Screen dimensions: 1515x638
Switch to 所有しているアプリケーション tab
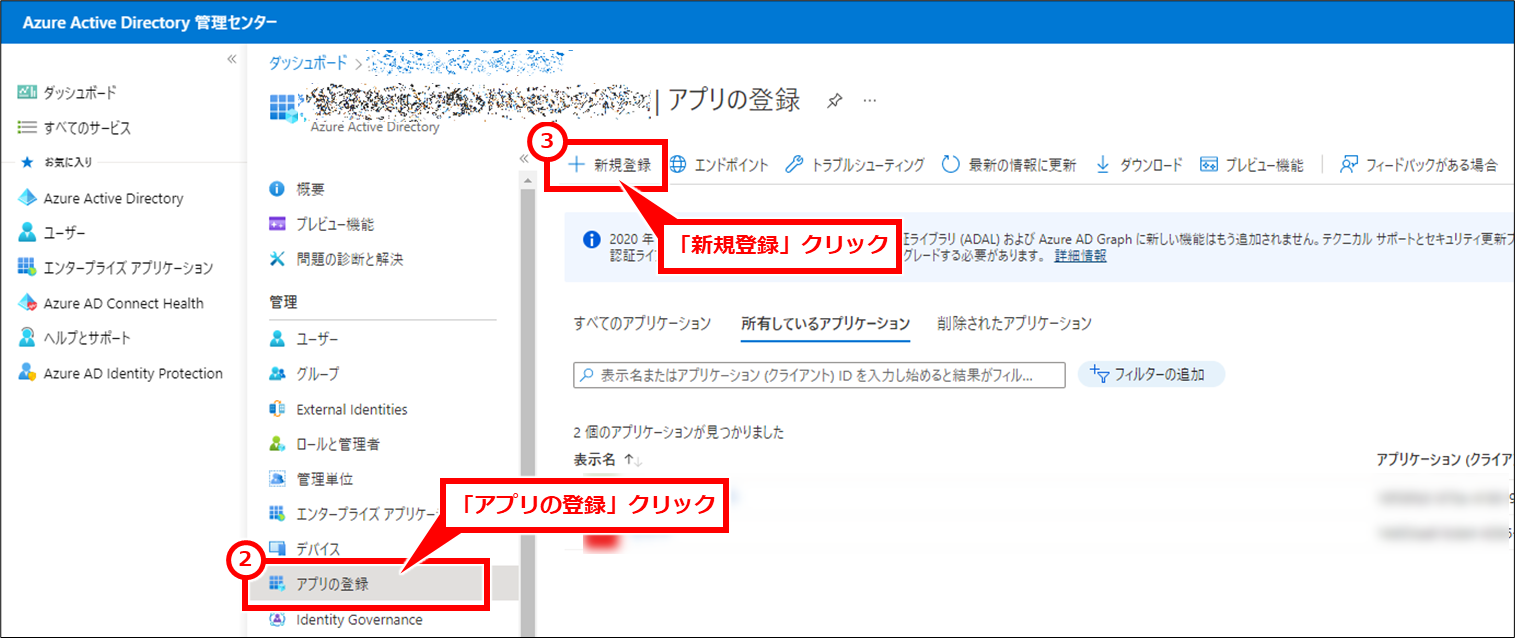[826, 323]
